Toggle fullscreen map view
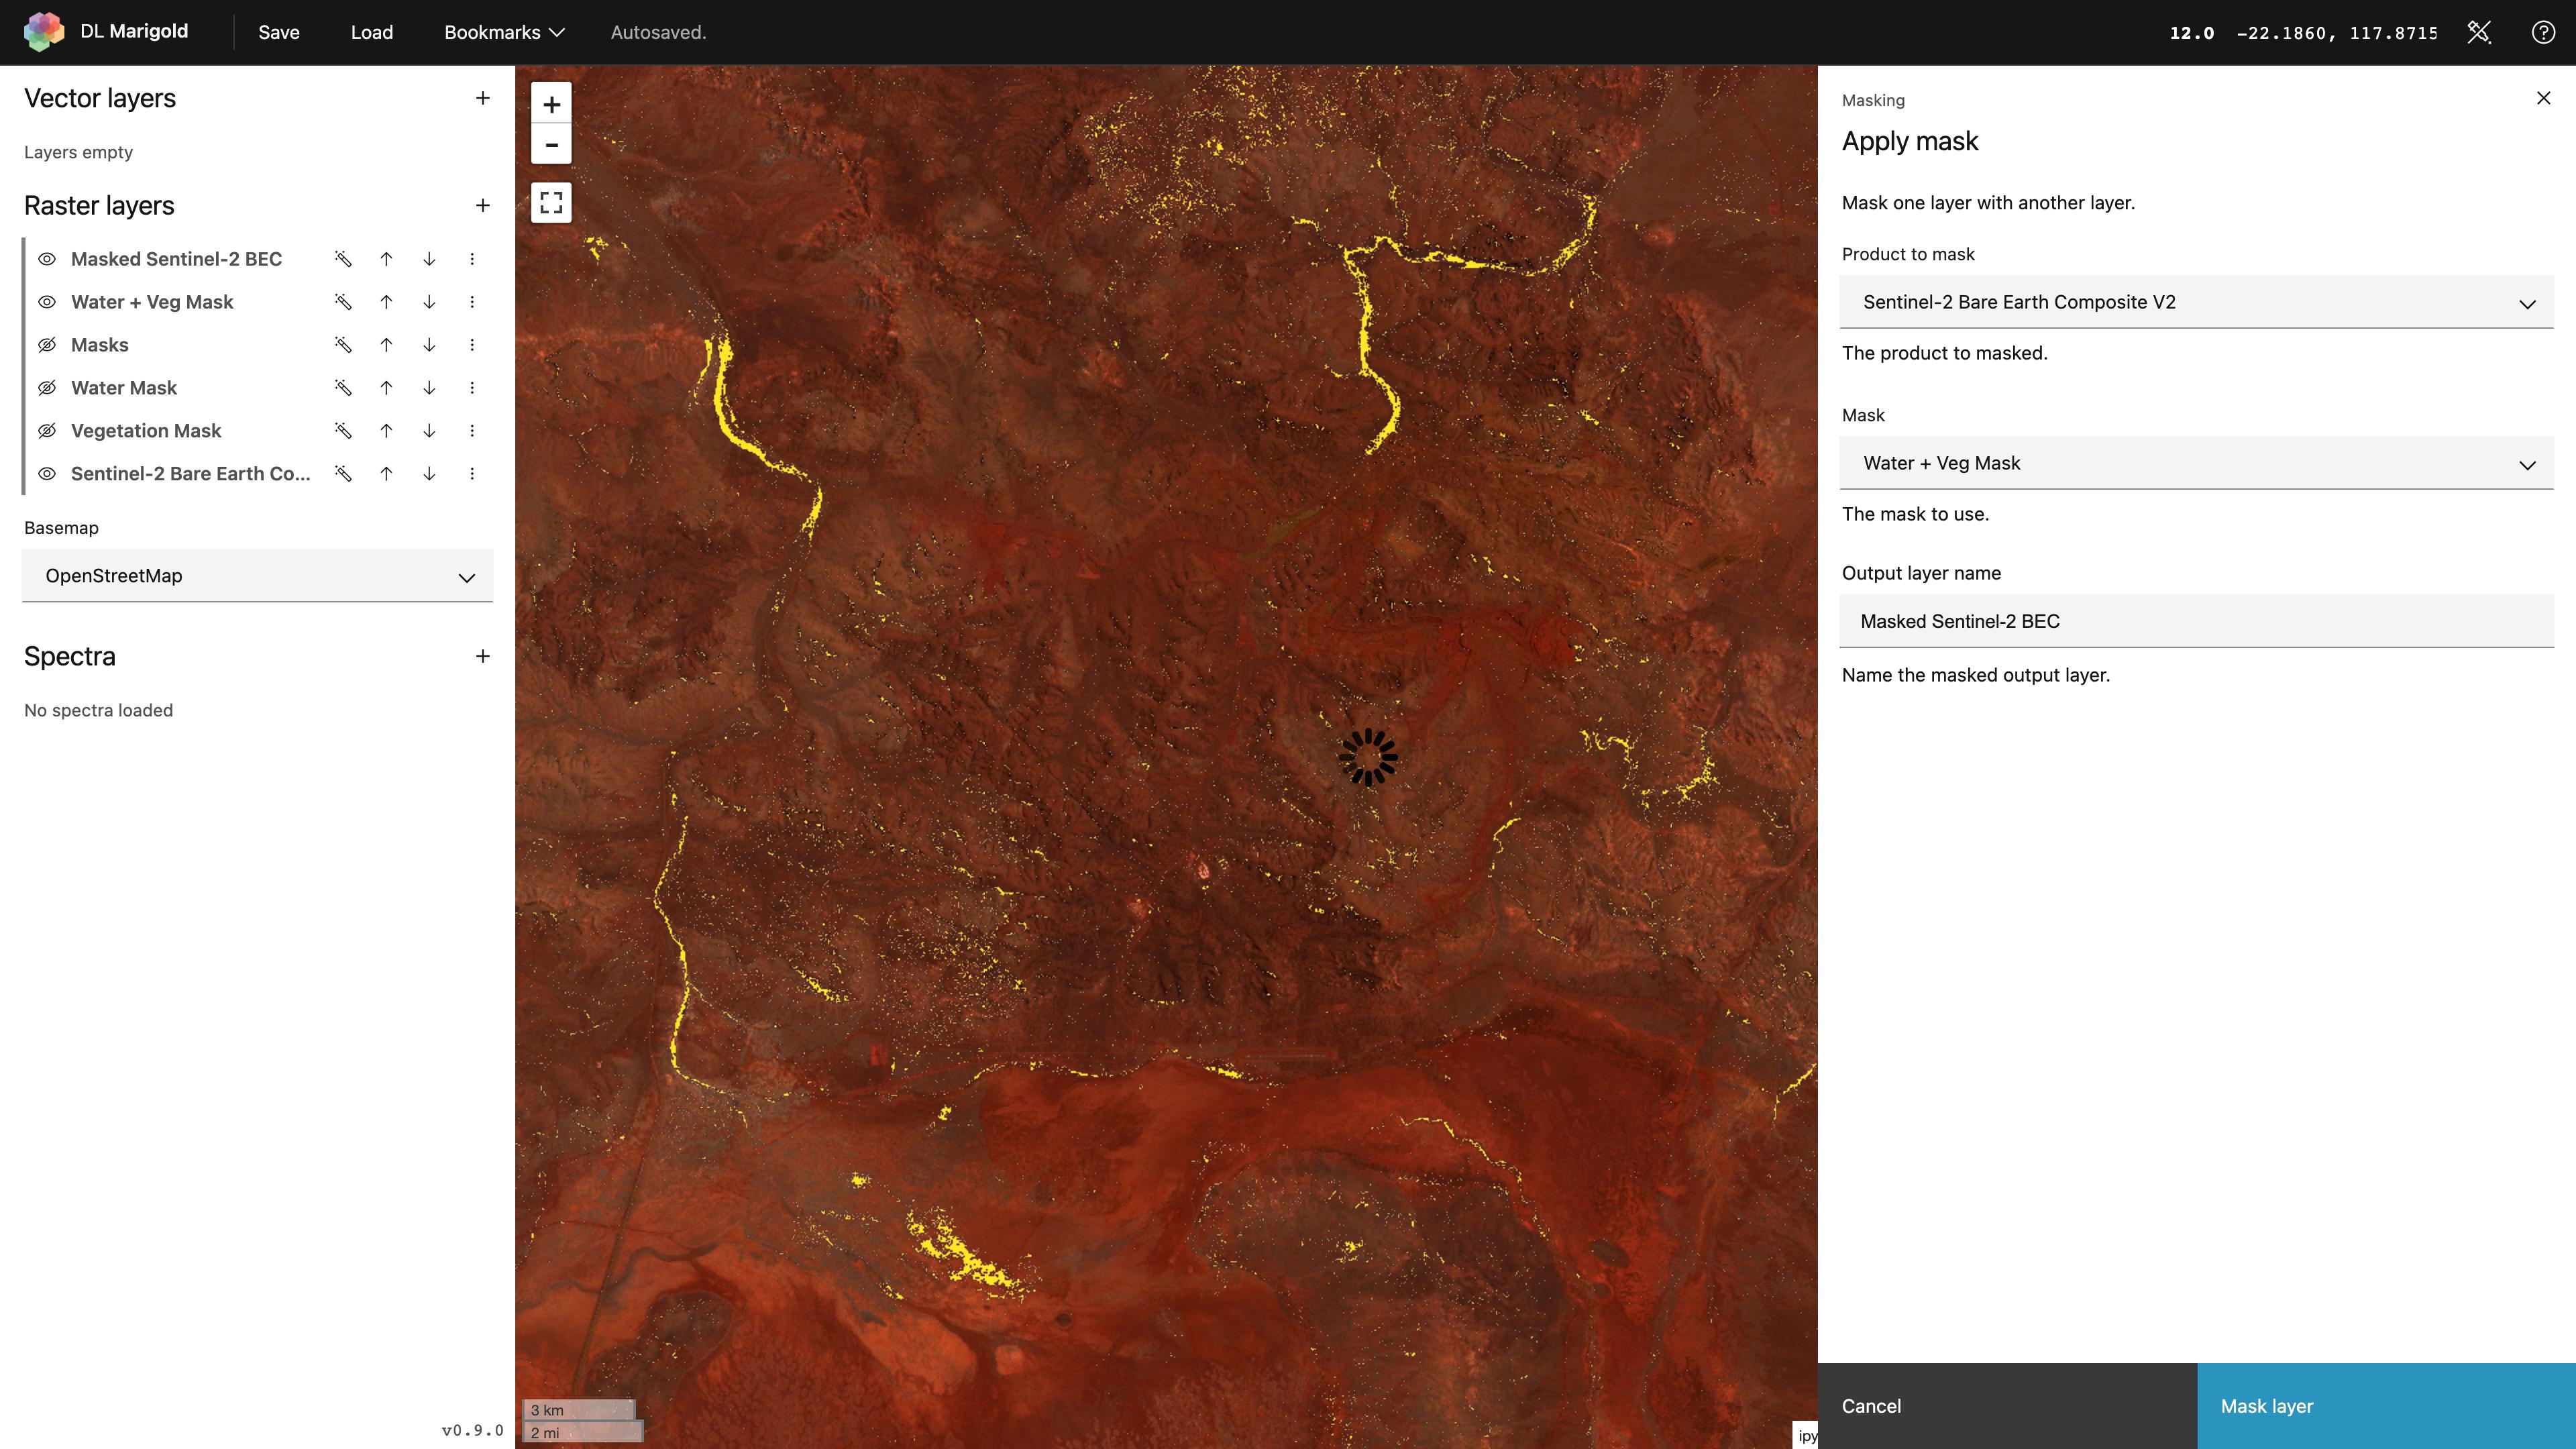 [x=551, y=203]
